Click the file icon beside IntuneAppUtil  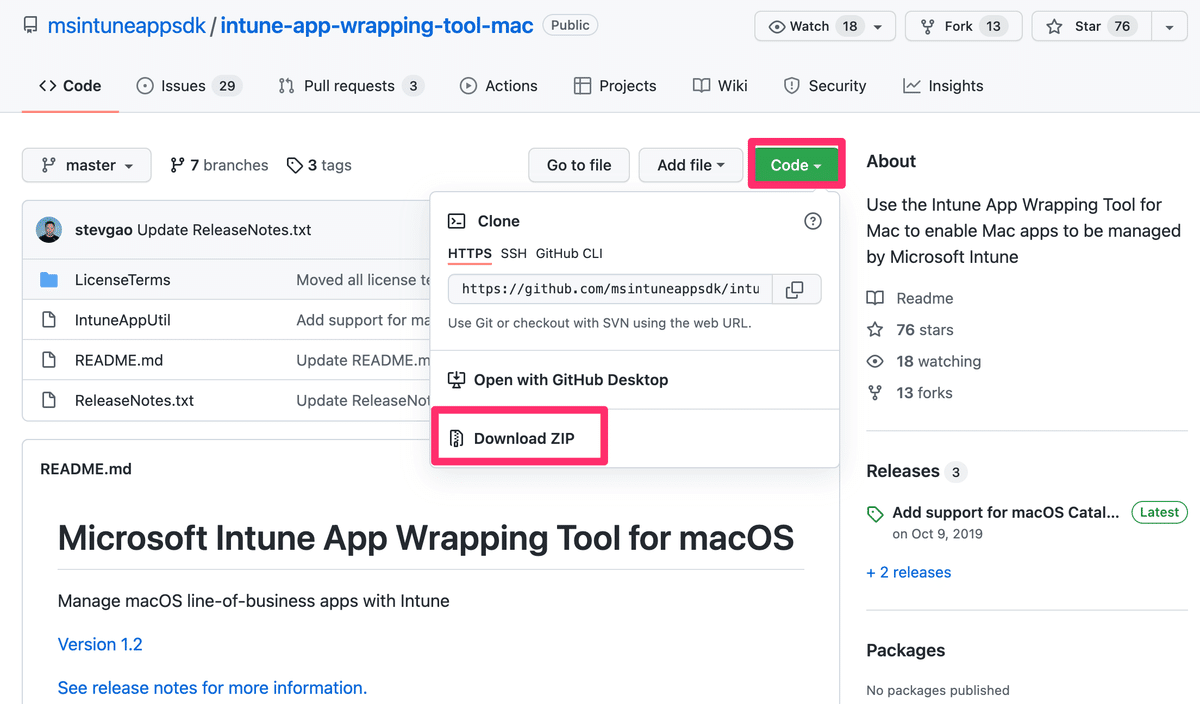pyautogui.click(x=48, y=320)
